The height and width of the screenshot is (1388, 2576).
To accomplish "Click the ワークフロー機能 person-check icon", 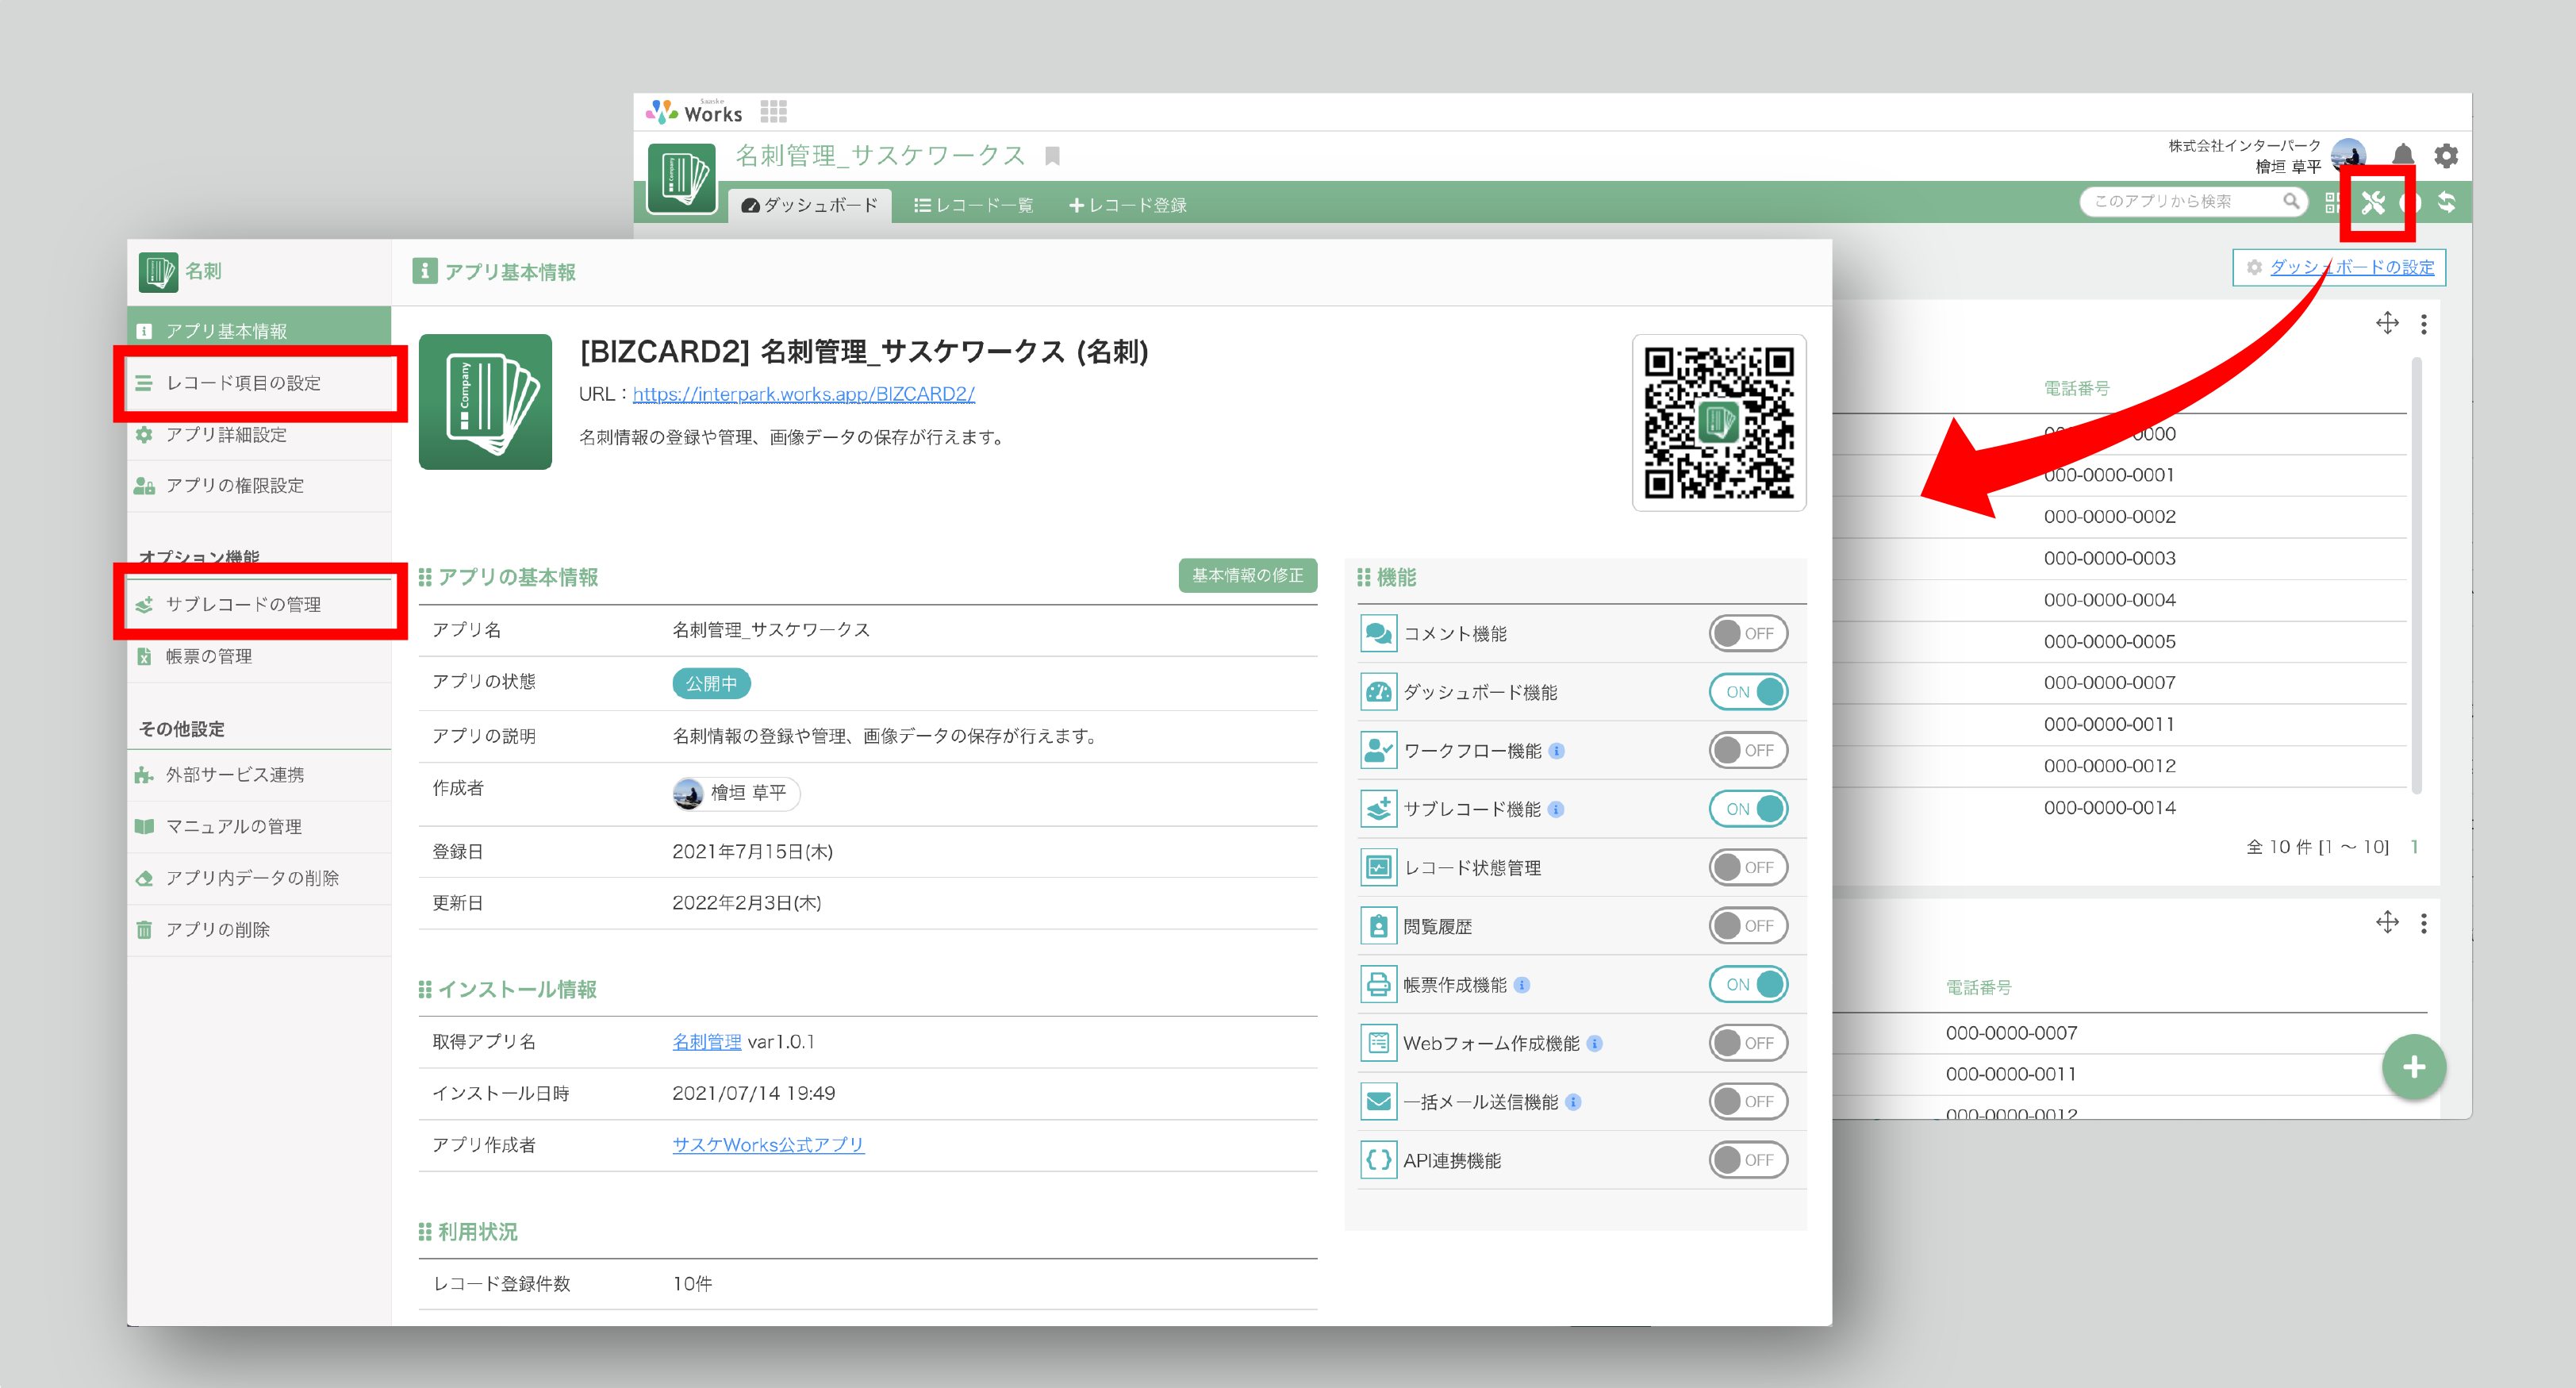I will pyautogui.click(x=1378, y=750).
